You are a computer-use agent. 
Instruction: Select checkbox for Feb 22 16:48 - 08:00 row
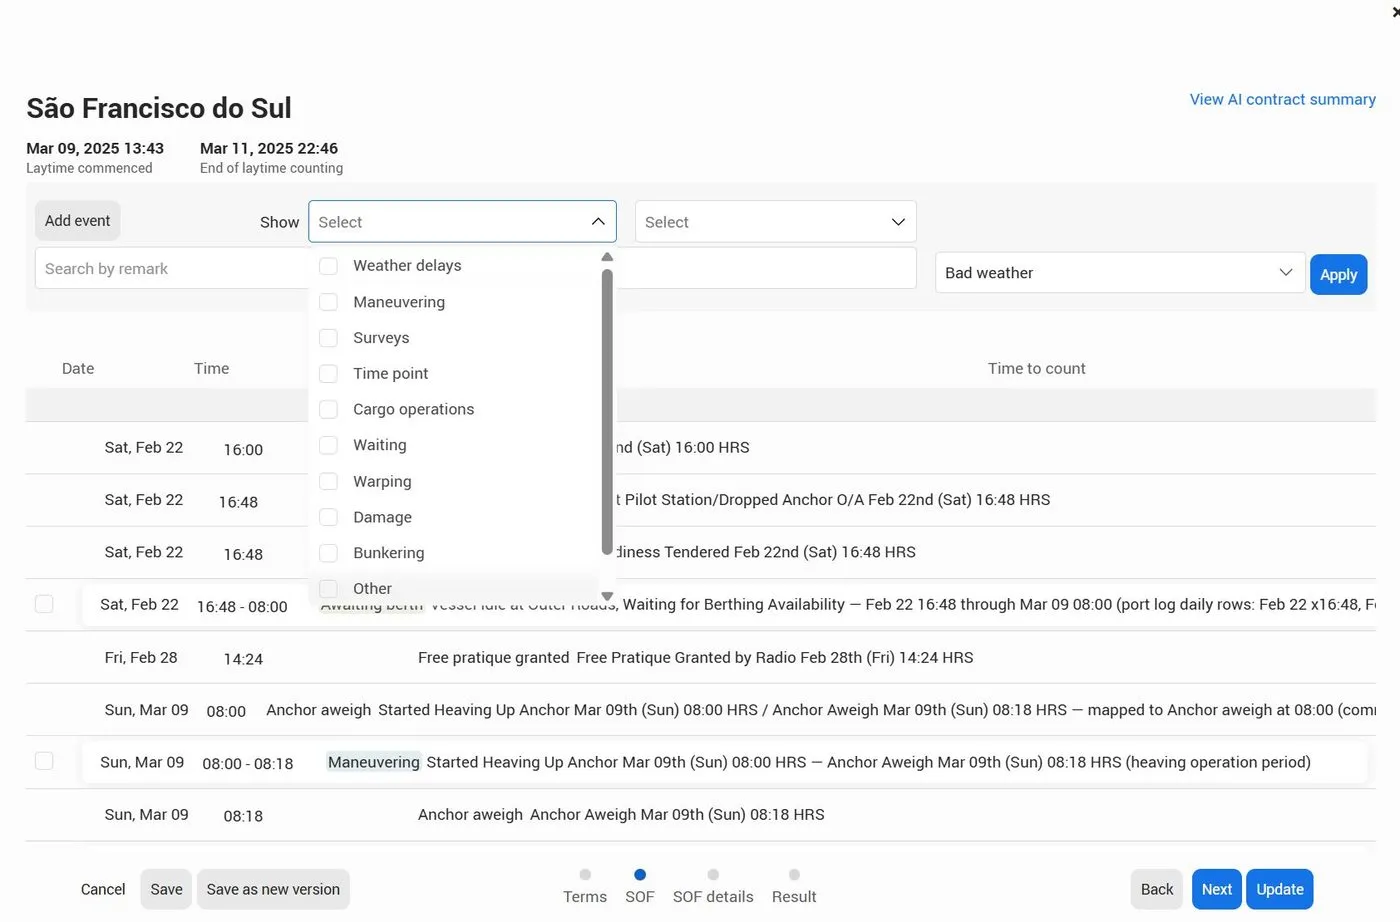(44, 604)
